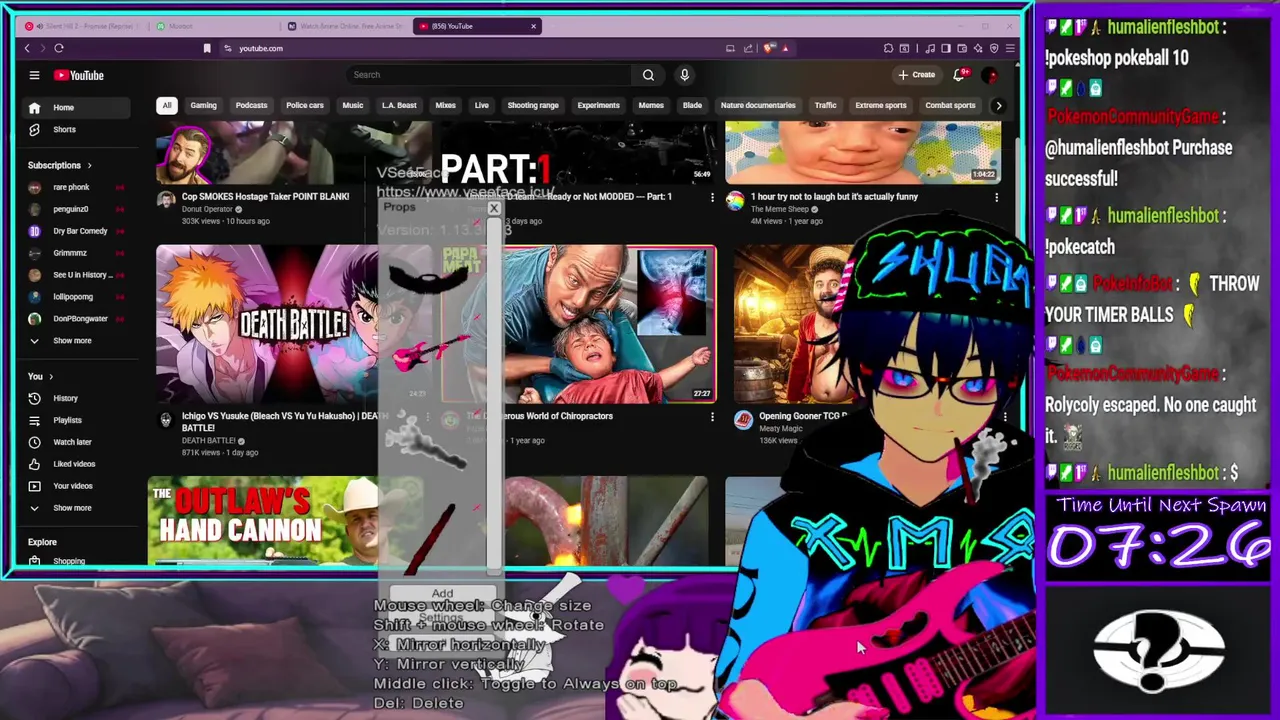Go forward in browser history
Viewport: 1280px width, 720px height.
(42, 48)
